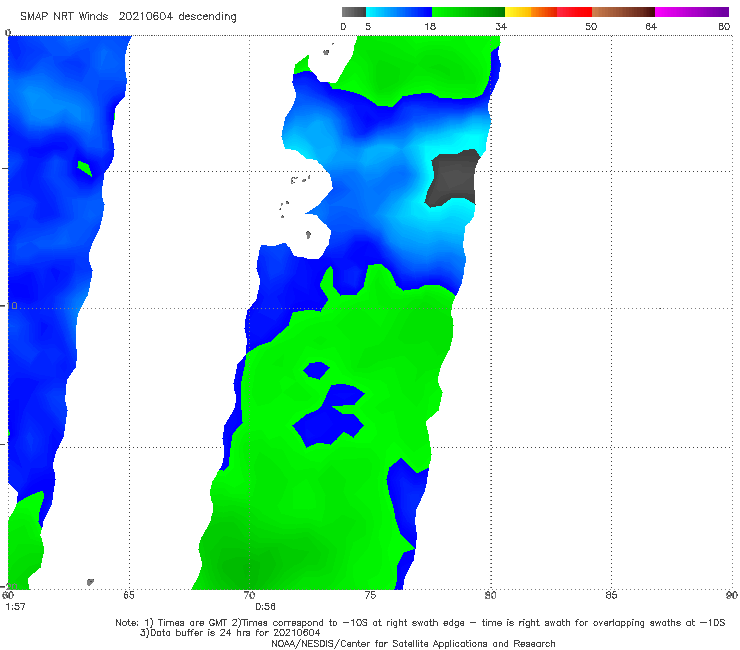Click the magenta-purple colorbar segment
The width and height of the screenshot is (740, 650).
point(692,12)
